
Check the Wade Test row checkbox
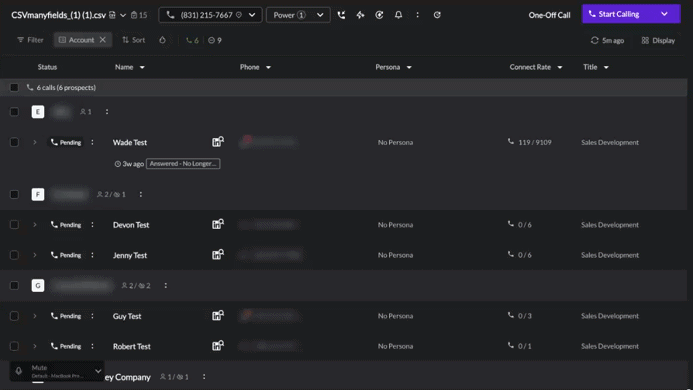point(14,142)
